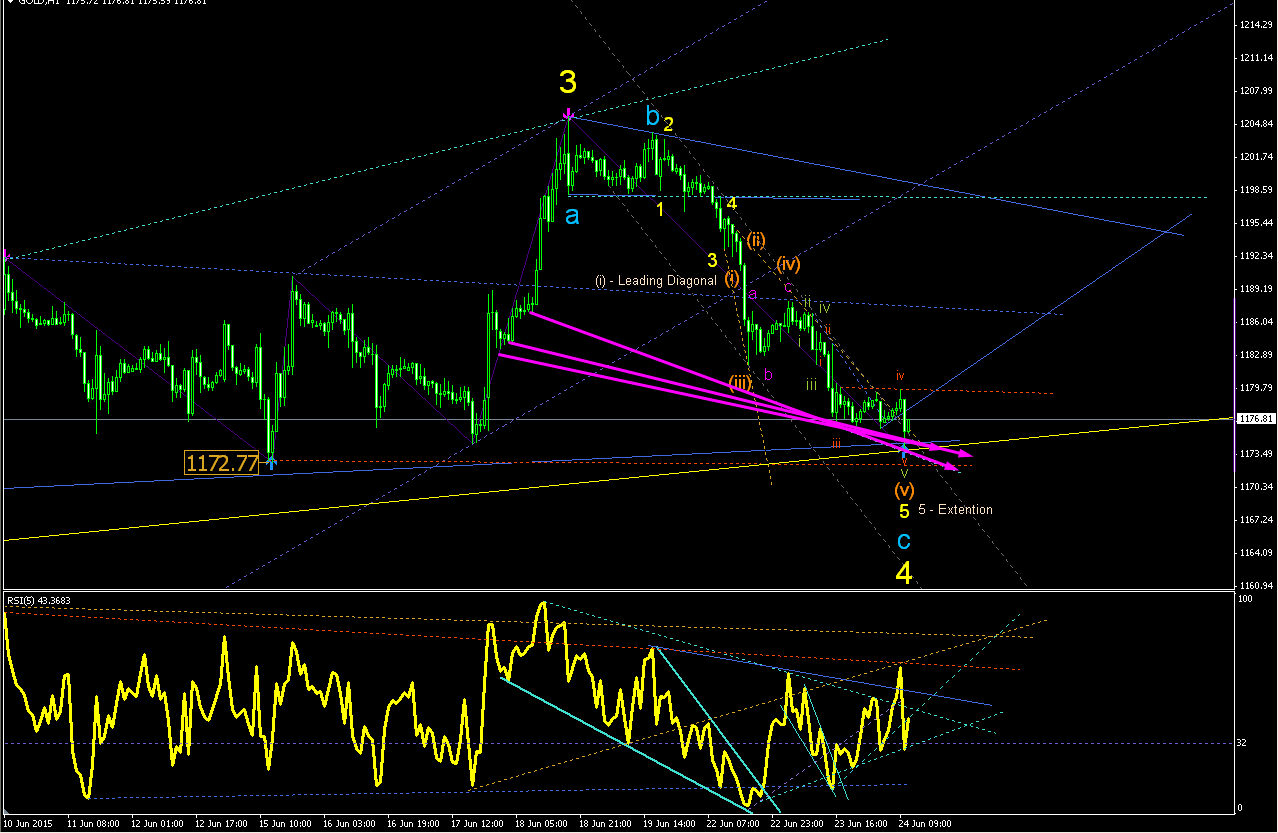Select the yellow "2" label next to cyan b
The image size is (1278, 833).
669,124
